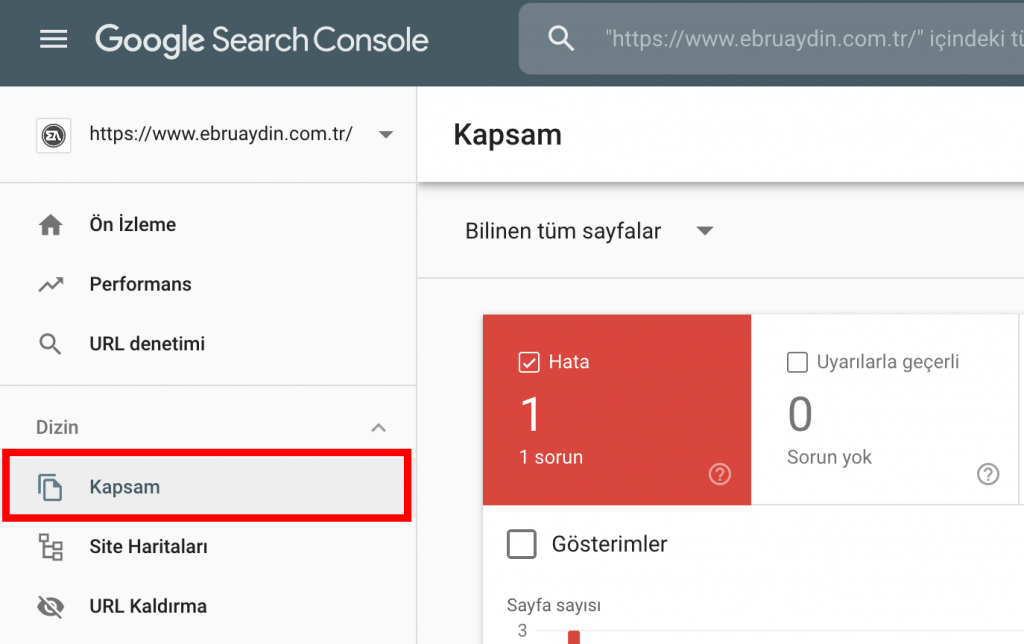Open help icon on Uyarılarla geçerli card
1024x644 pixels.
988,474
